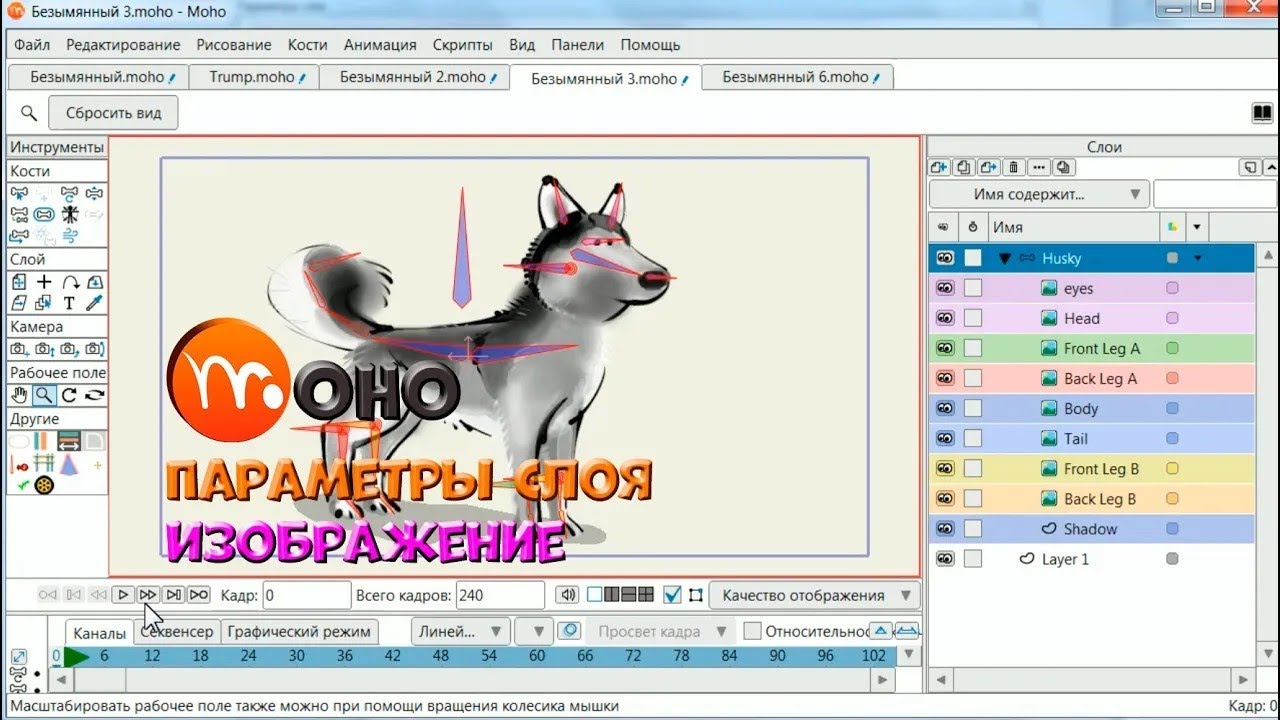
Task: Open the Moho library book icon
Action: pos(1262,113)
